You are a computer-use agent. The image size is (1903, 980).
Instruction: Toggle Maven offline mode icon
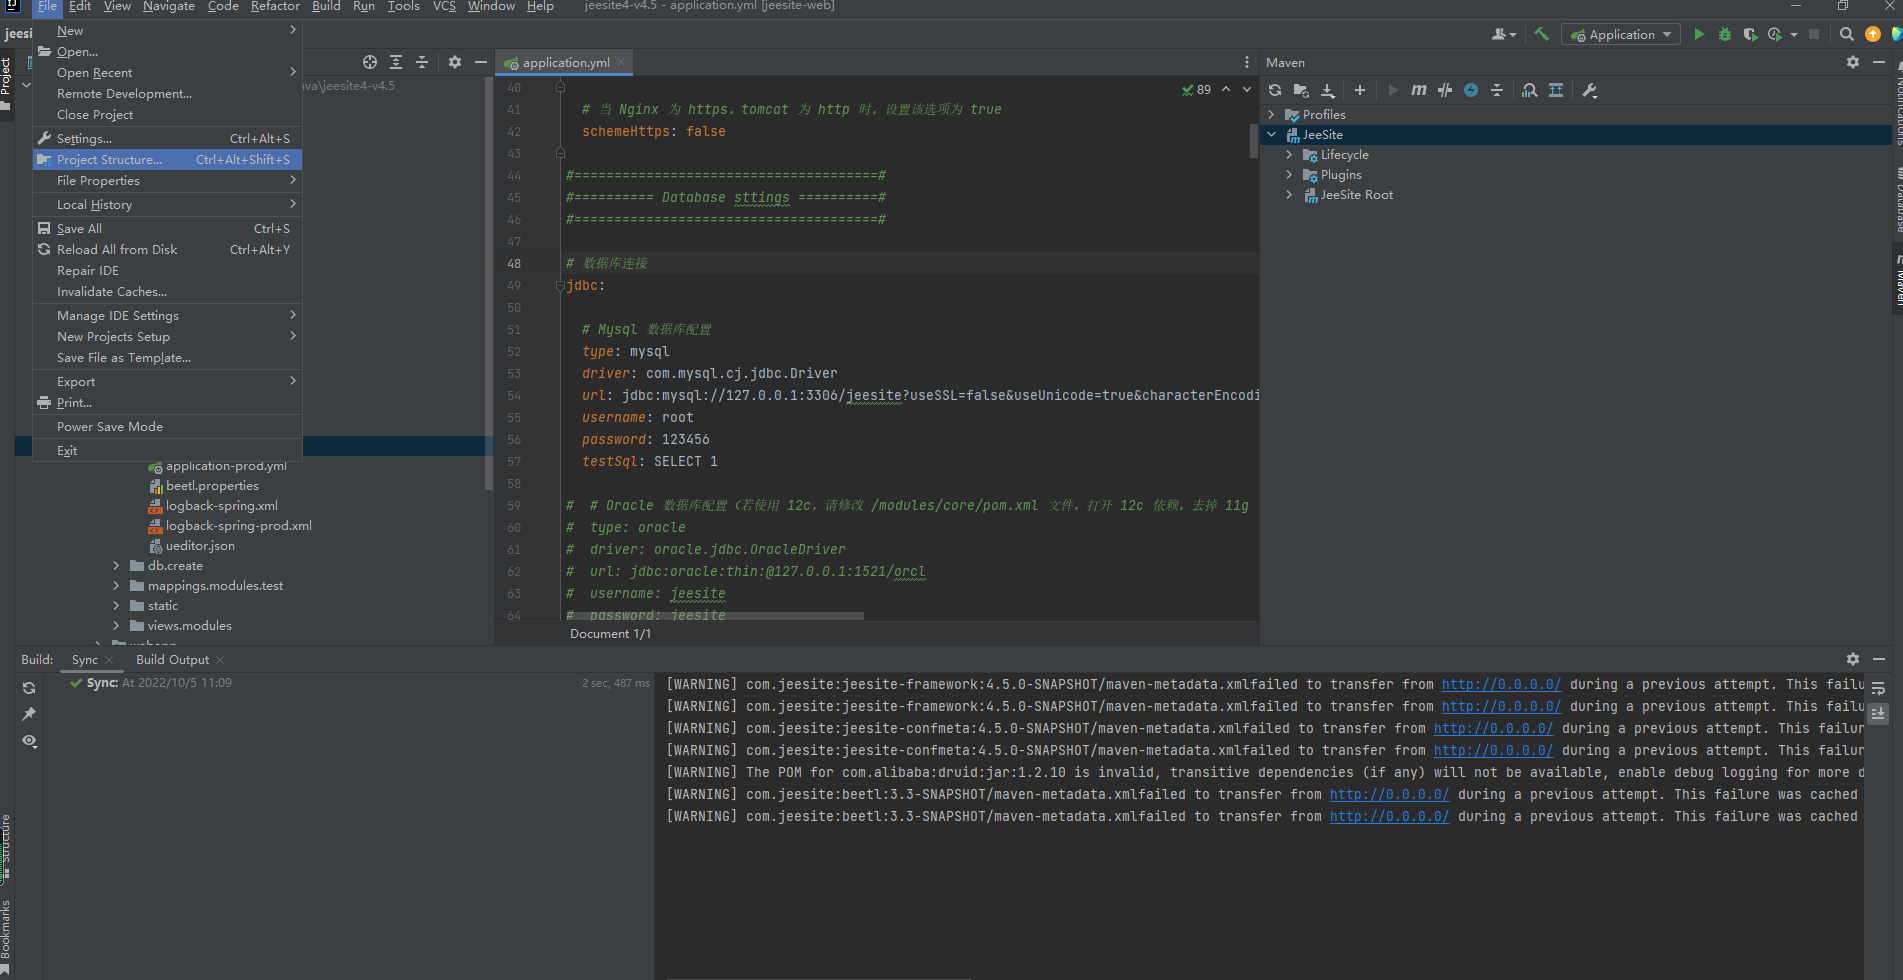pyautogui.click(x=1445, y=90)
